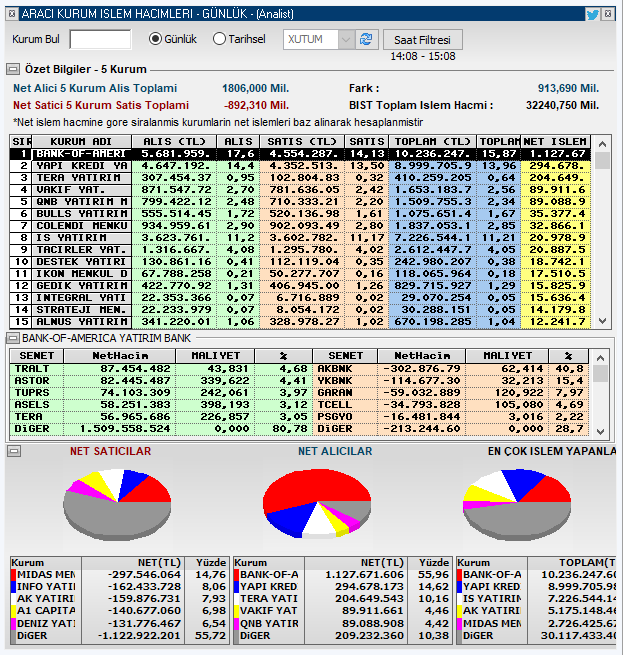Viewport: 623px width, 655px height.
Task: Sort by the TOPLAM (TL) column header
Action: tap(432, 141)
